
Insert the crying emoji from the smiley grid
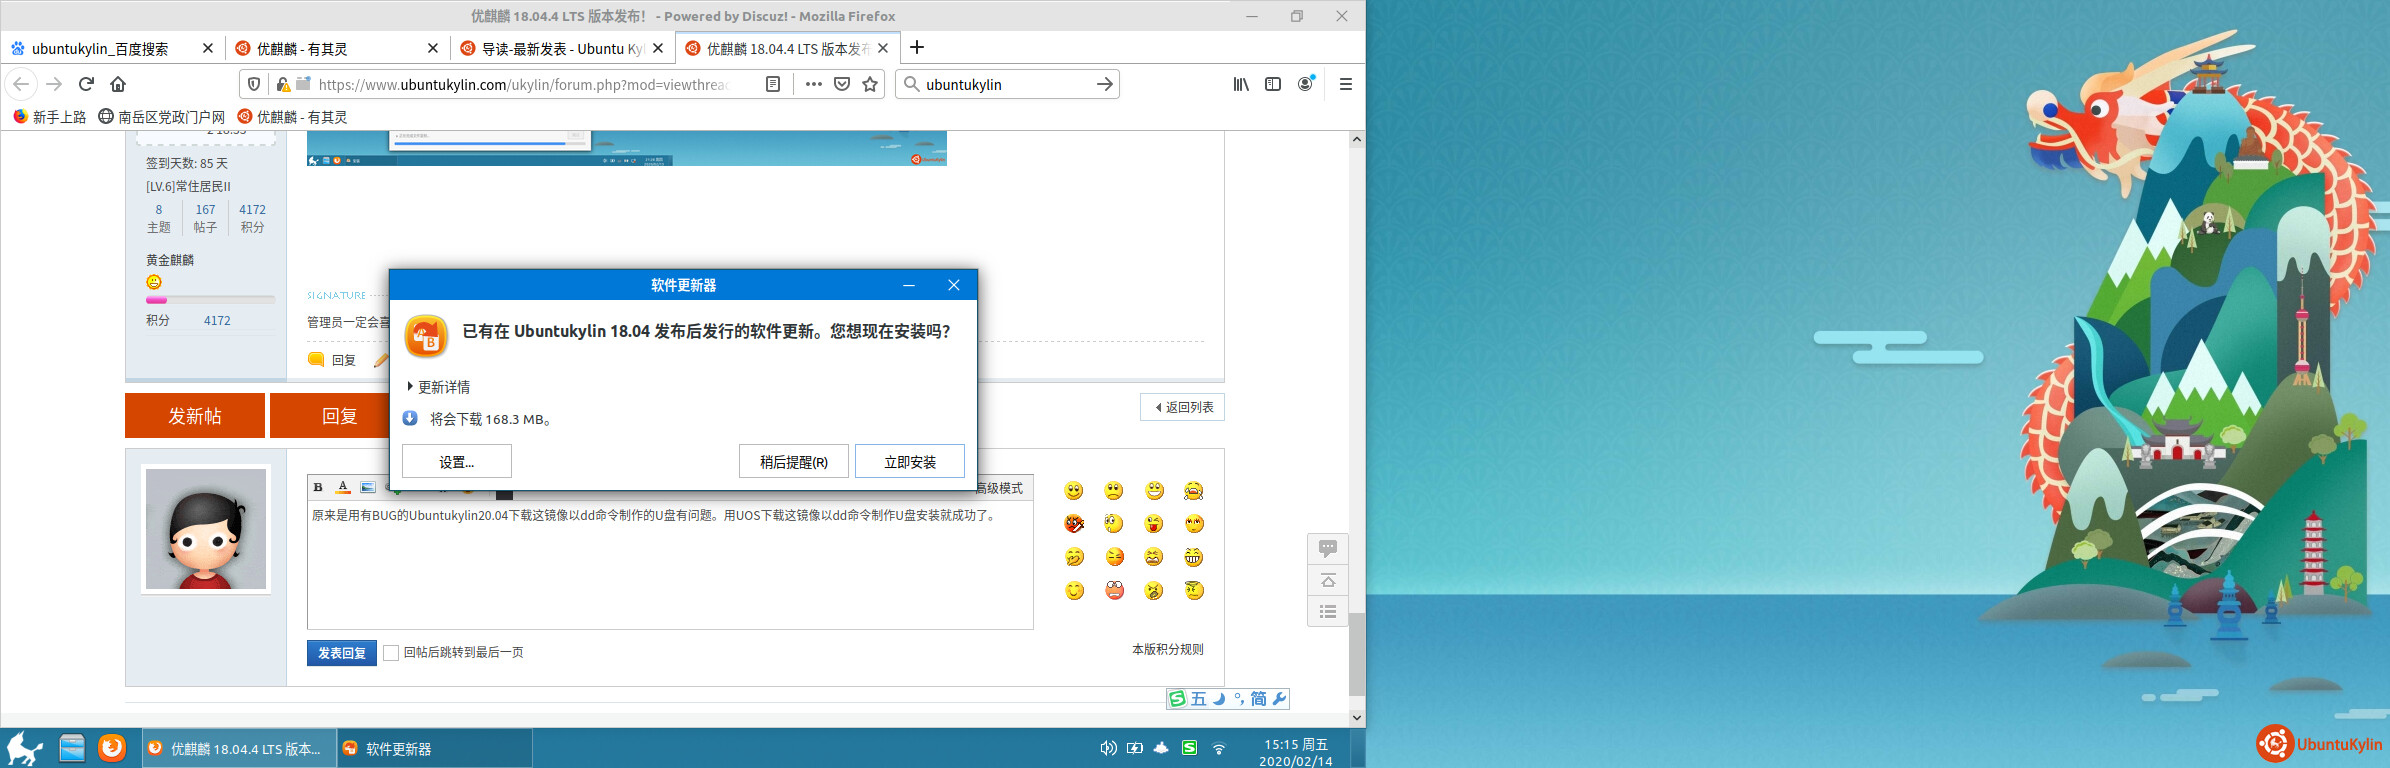(x=1193, y=491)
